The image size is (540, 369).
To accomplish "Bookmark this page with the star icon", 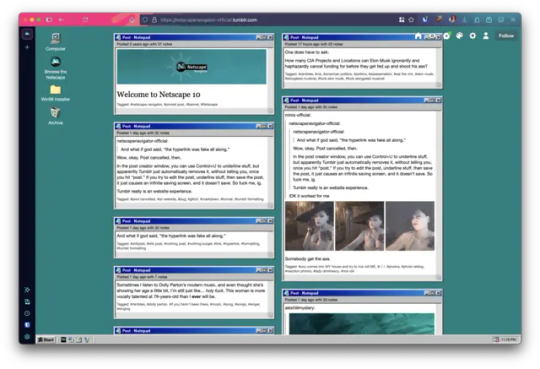I will pyautogui.click(x=411, y=20).
